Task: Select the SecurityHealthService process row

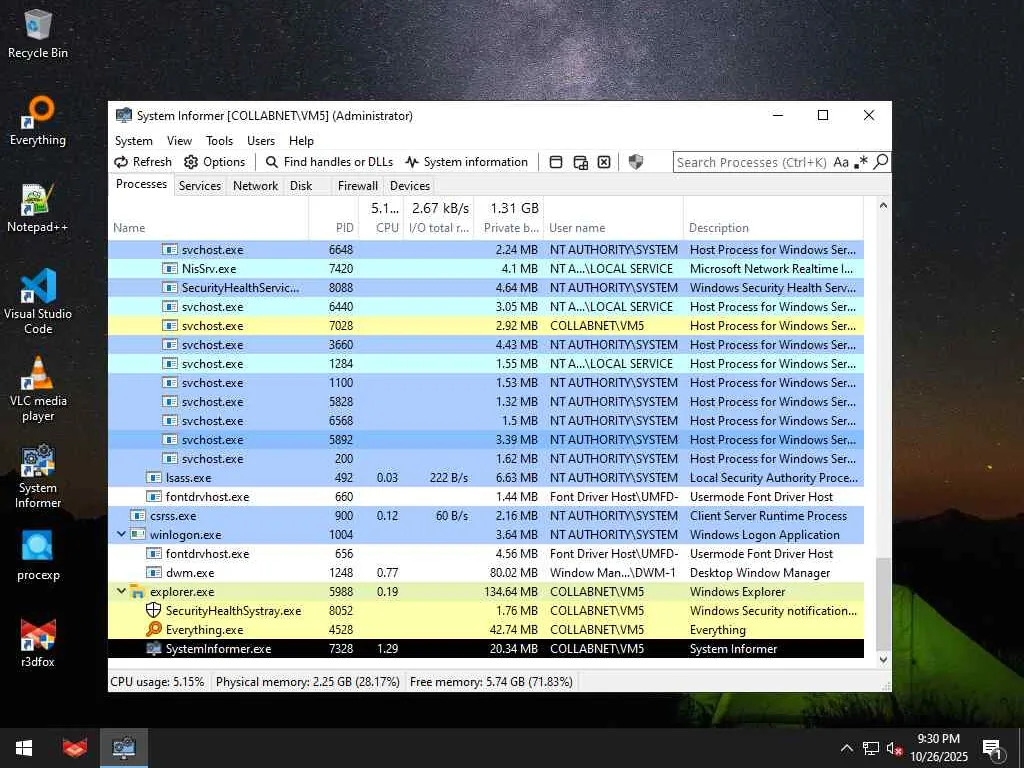Action: point(486,287)
